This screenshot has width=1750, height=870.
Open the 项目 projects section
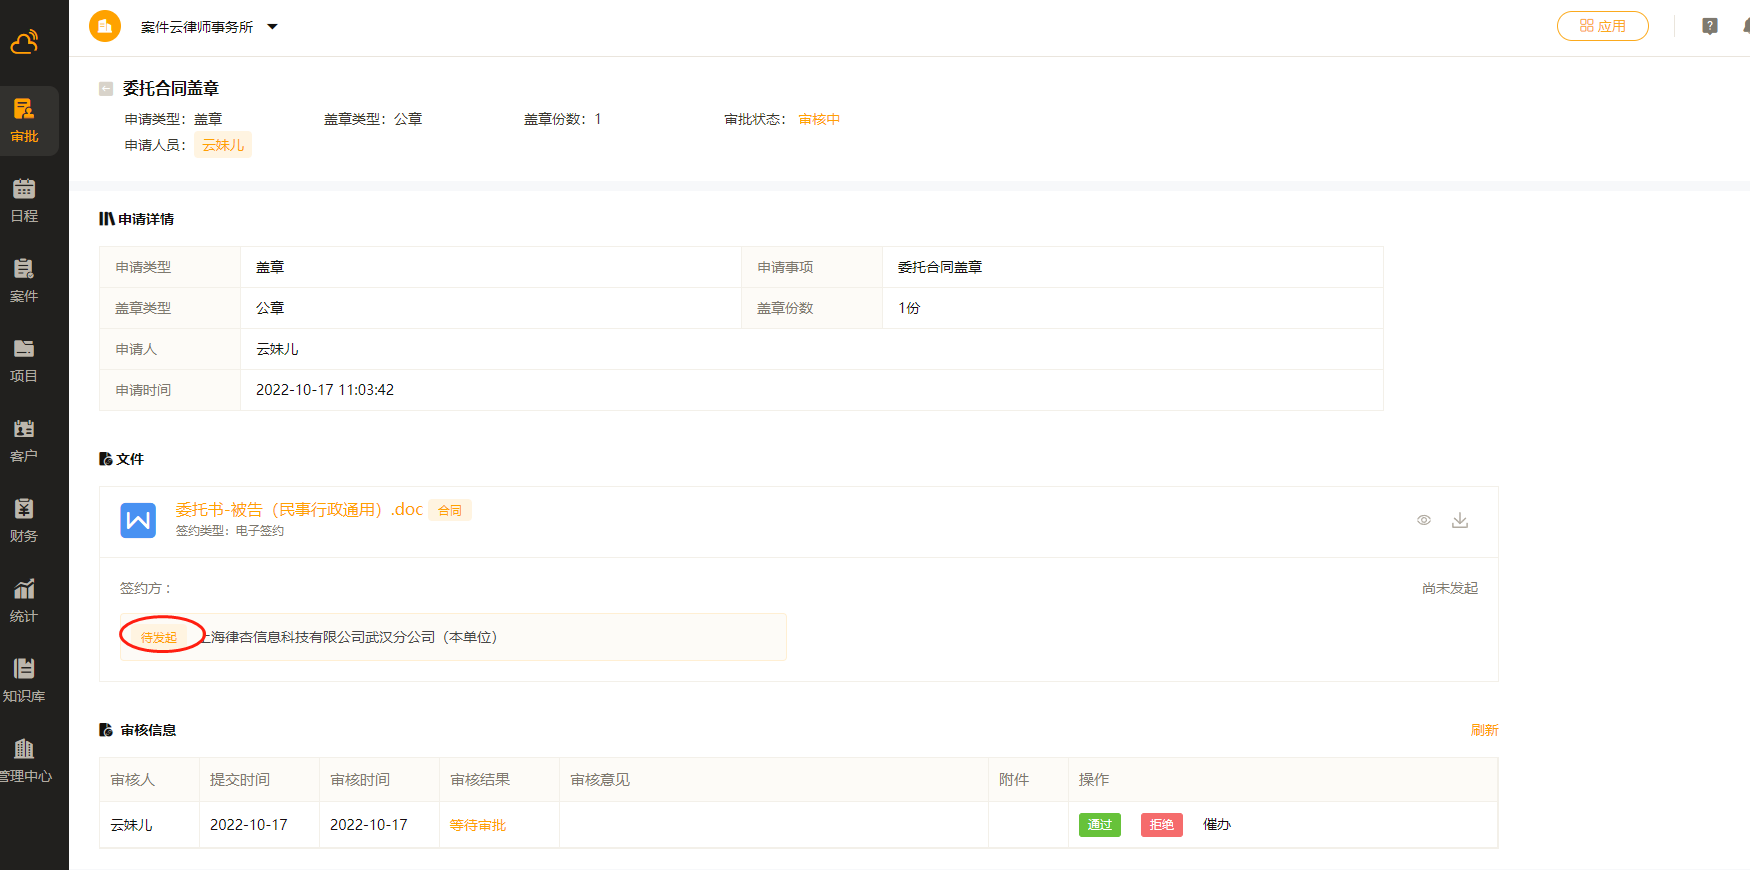(25, 360)
